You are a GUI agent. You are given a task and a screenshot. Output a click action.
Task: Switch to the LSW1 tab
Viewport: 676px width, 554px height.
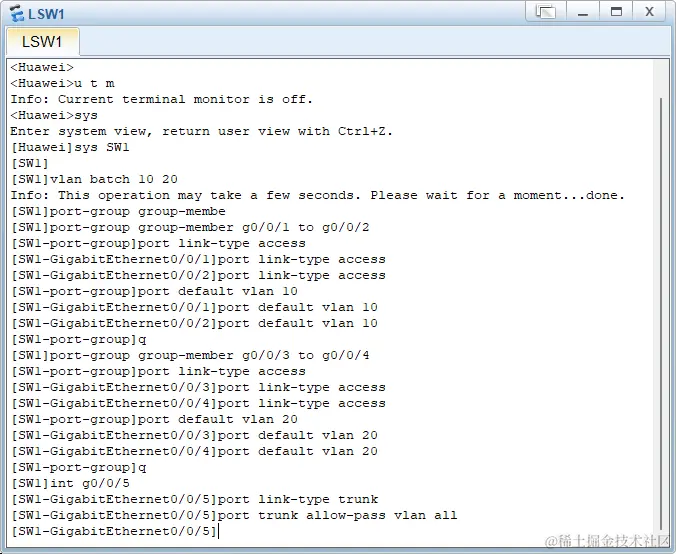click(x=42, y=42)
